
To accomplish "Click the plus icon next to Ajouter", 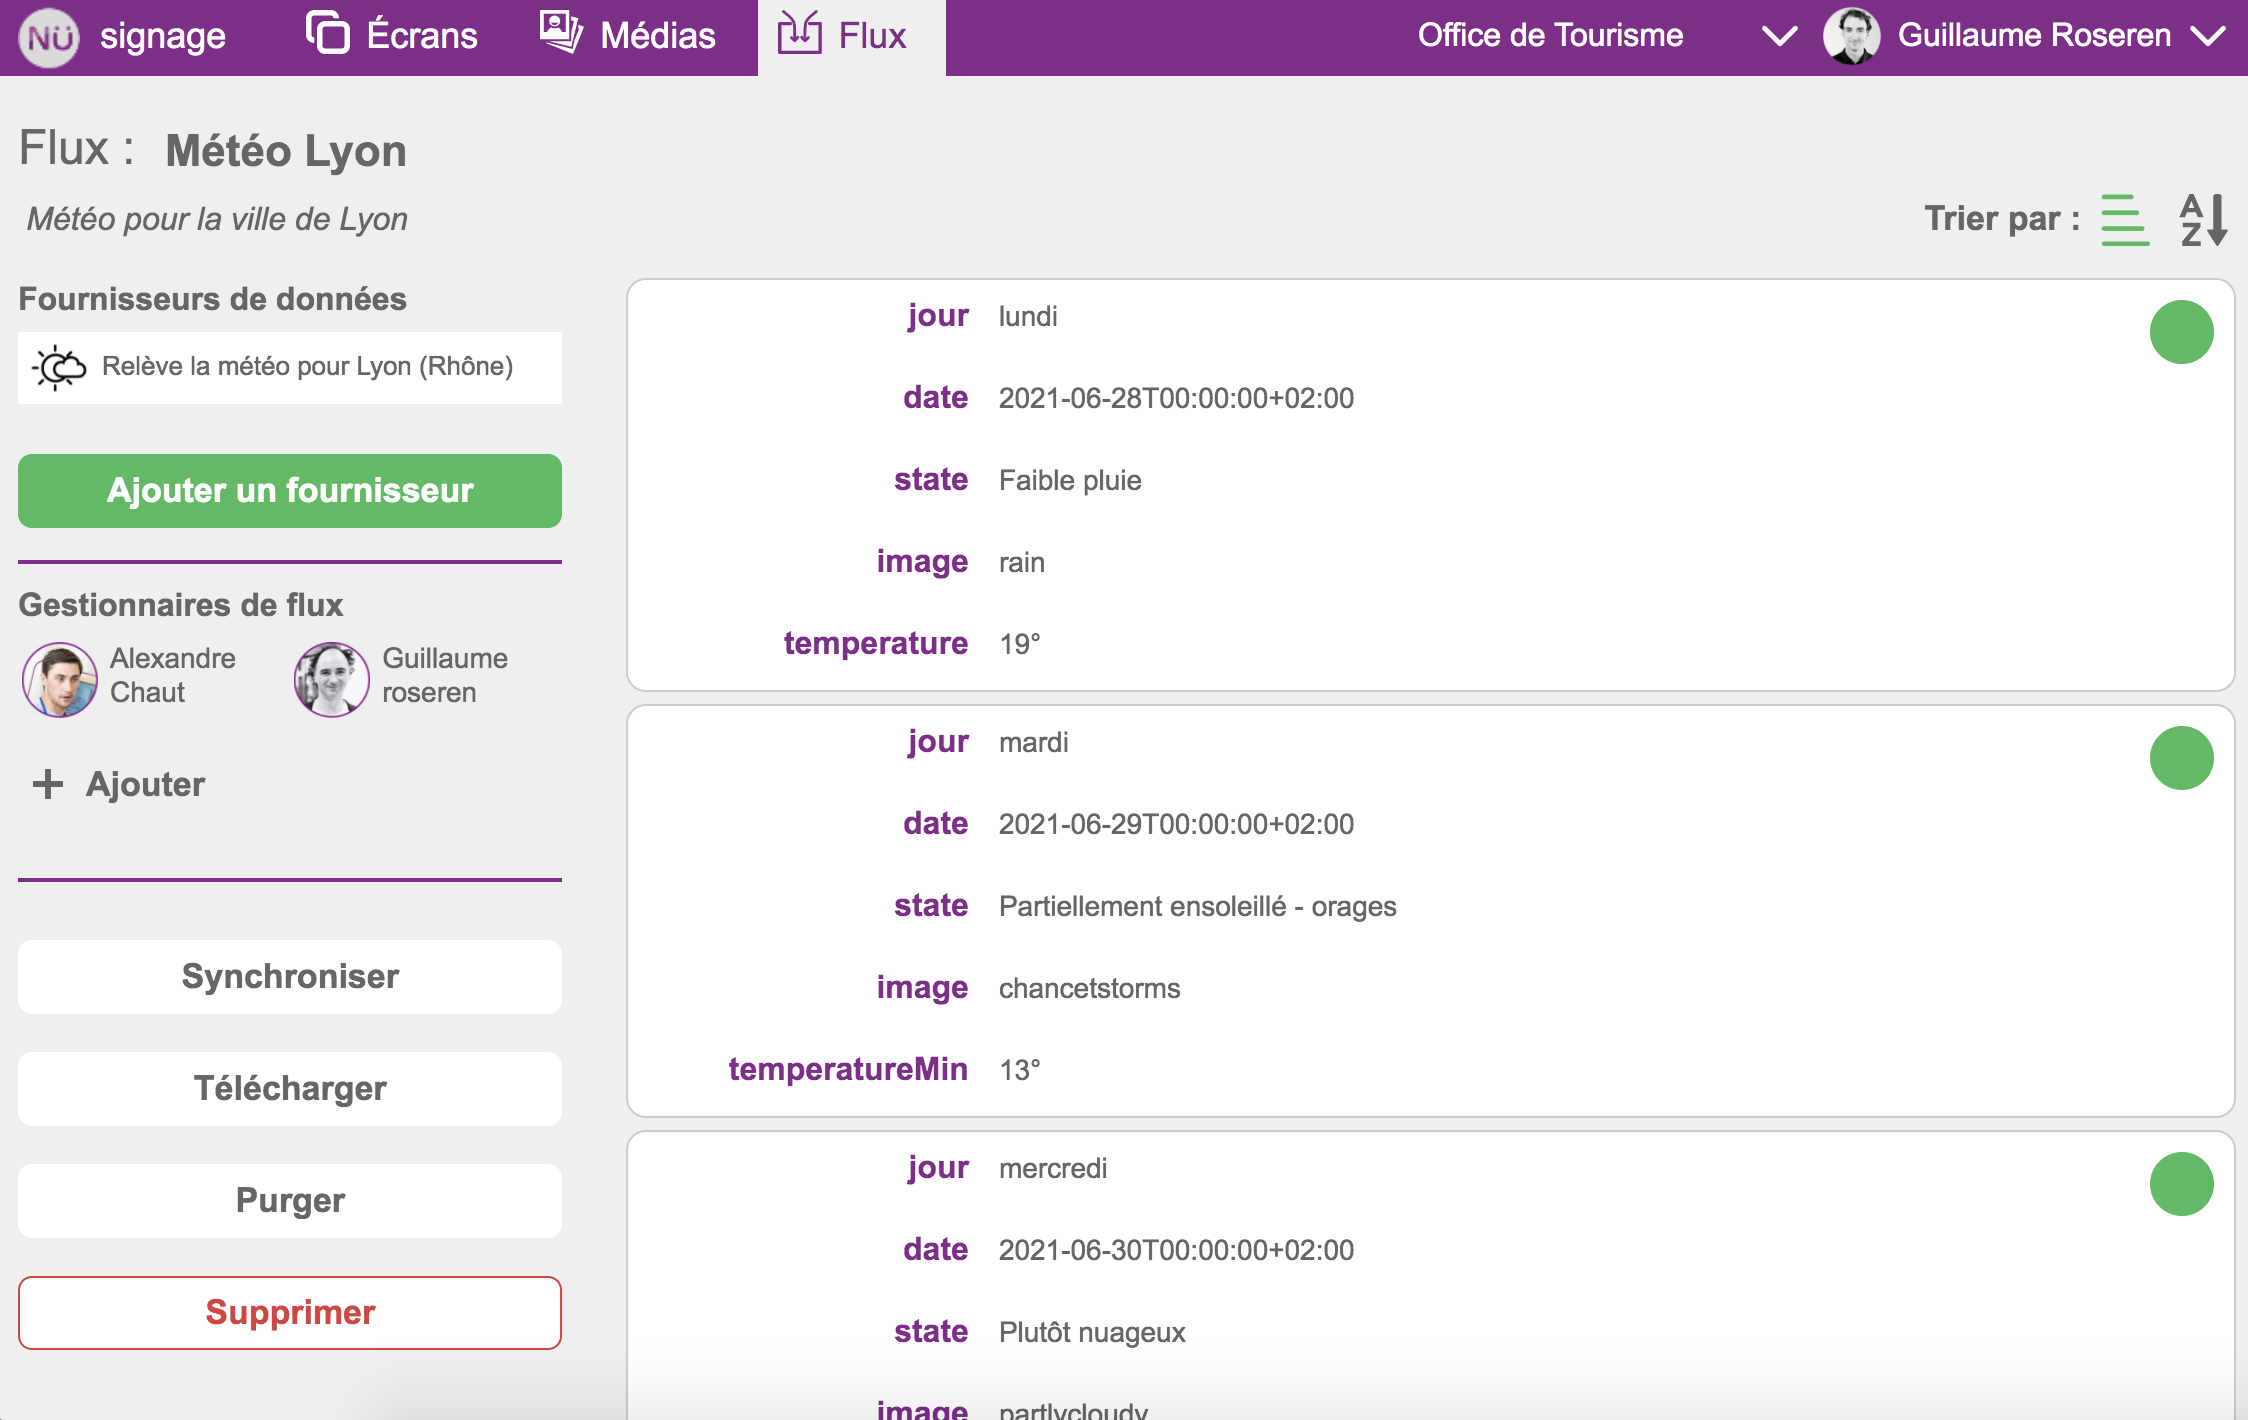I will (47, 784).
